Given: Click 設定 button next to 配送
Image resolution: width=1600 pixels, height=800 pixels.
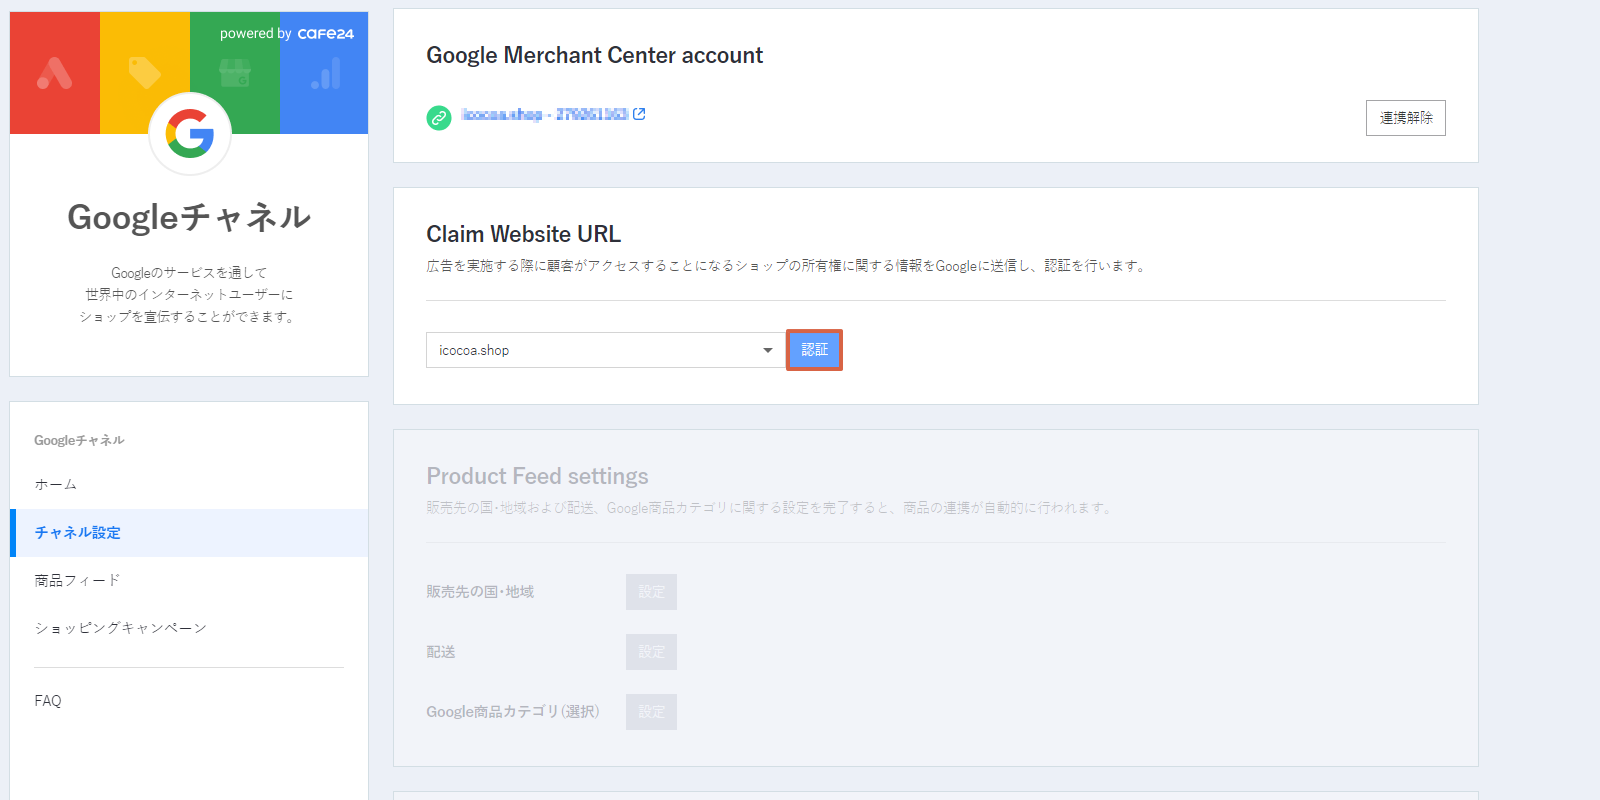Looking at the screenshot, I should (x=651, y=652).
